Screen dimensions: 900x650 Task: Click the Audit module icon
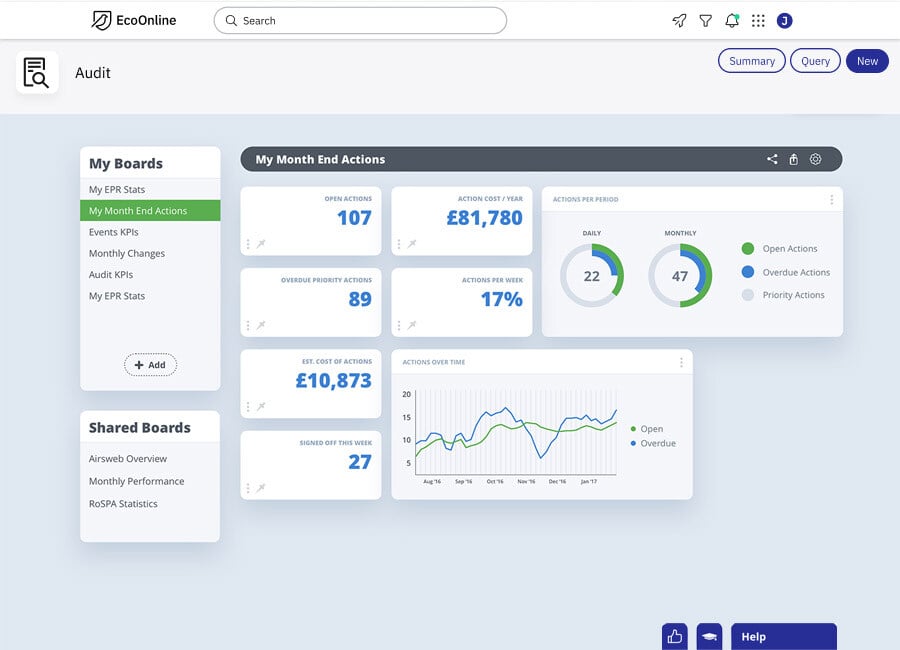[37, 72]
